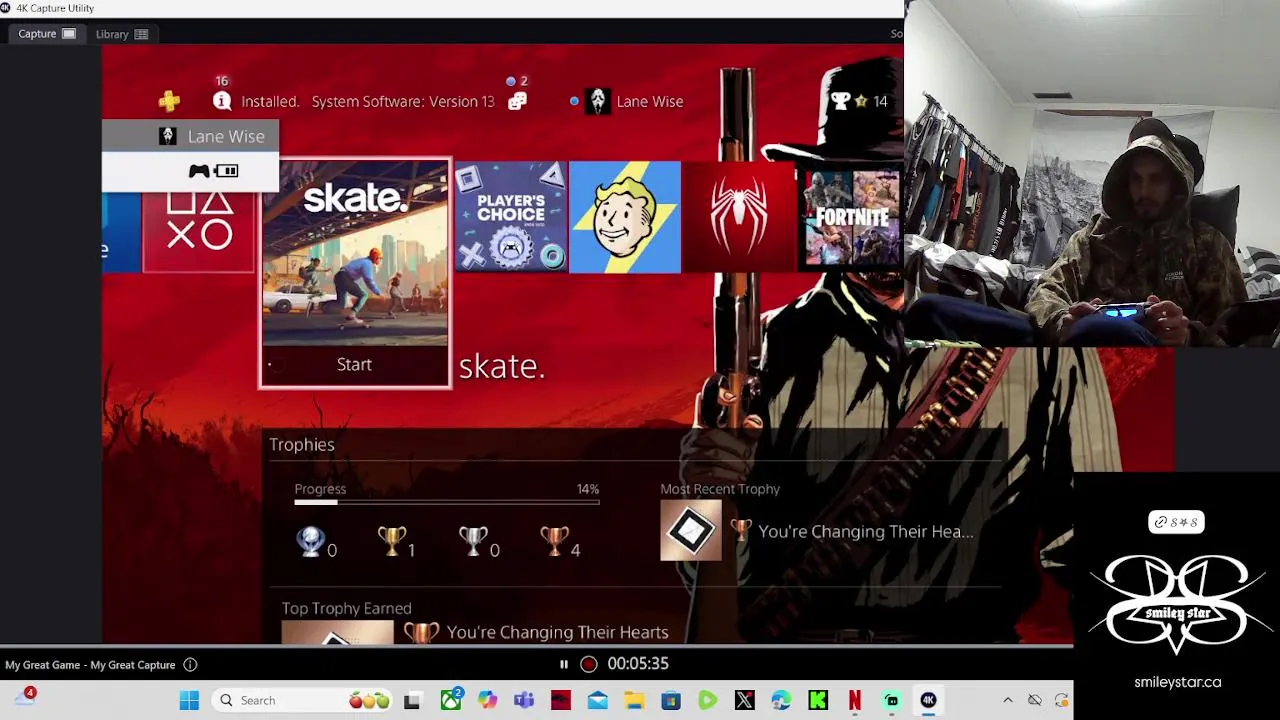The height and width of the screenshot is (720, 1280).
Task: Open Netflix from taskbar
Action: [854, 700]
